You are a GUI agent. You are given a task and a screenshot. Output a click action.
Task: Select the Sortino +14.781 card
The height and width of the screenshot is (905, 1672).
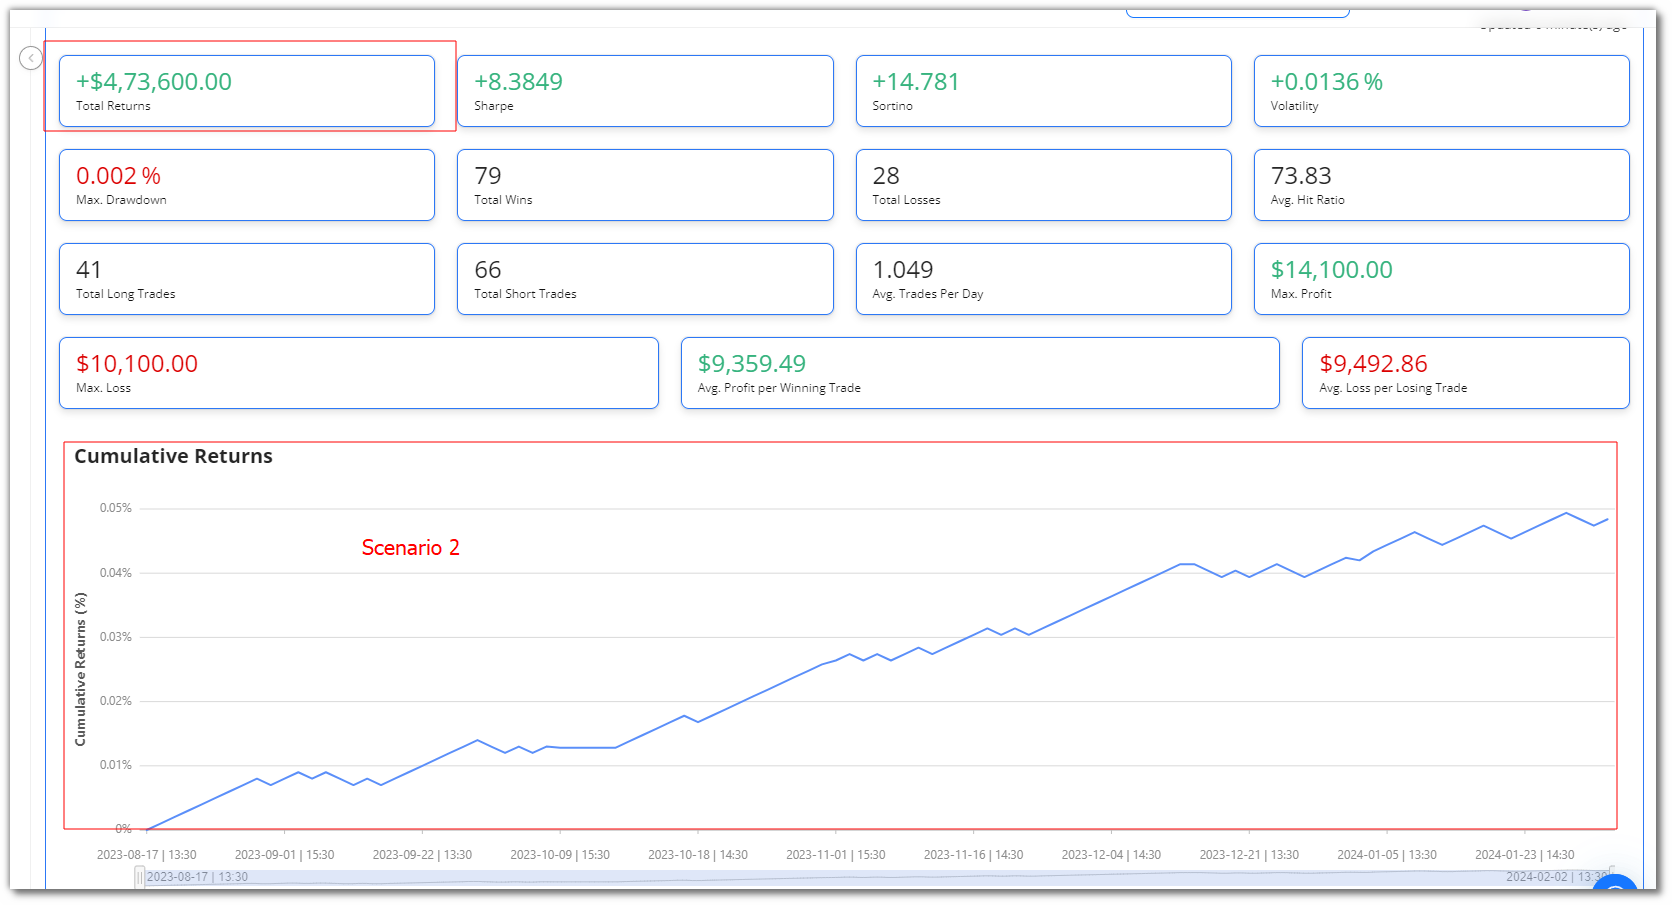click(x=1043, y=91)
